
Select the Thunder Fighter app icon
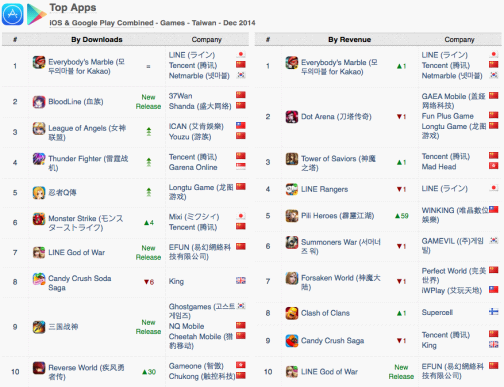39,159
